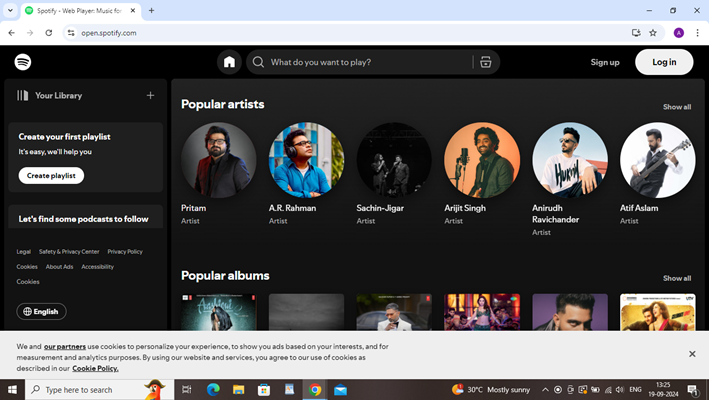
Task: Go back in browser
Action: 12,33
